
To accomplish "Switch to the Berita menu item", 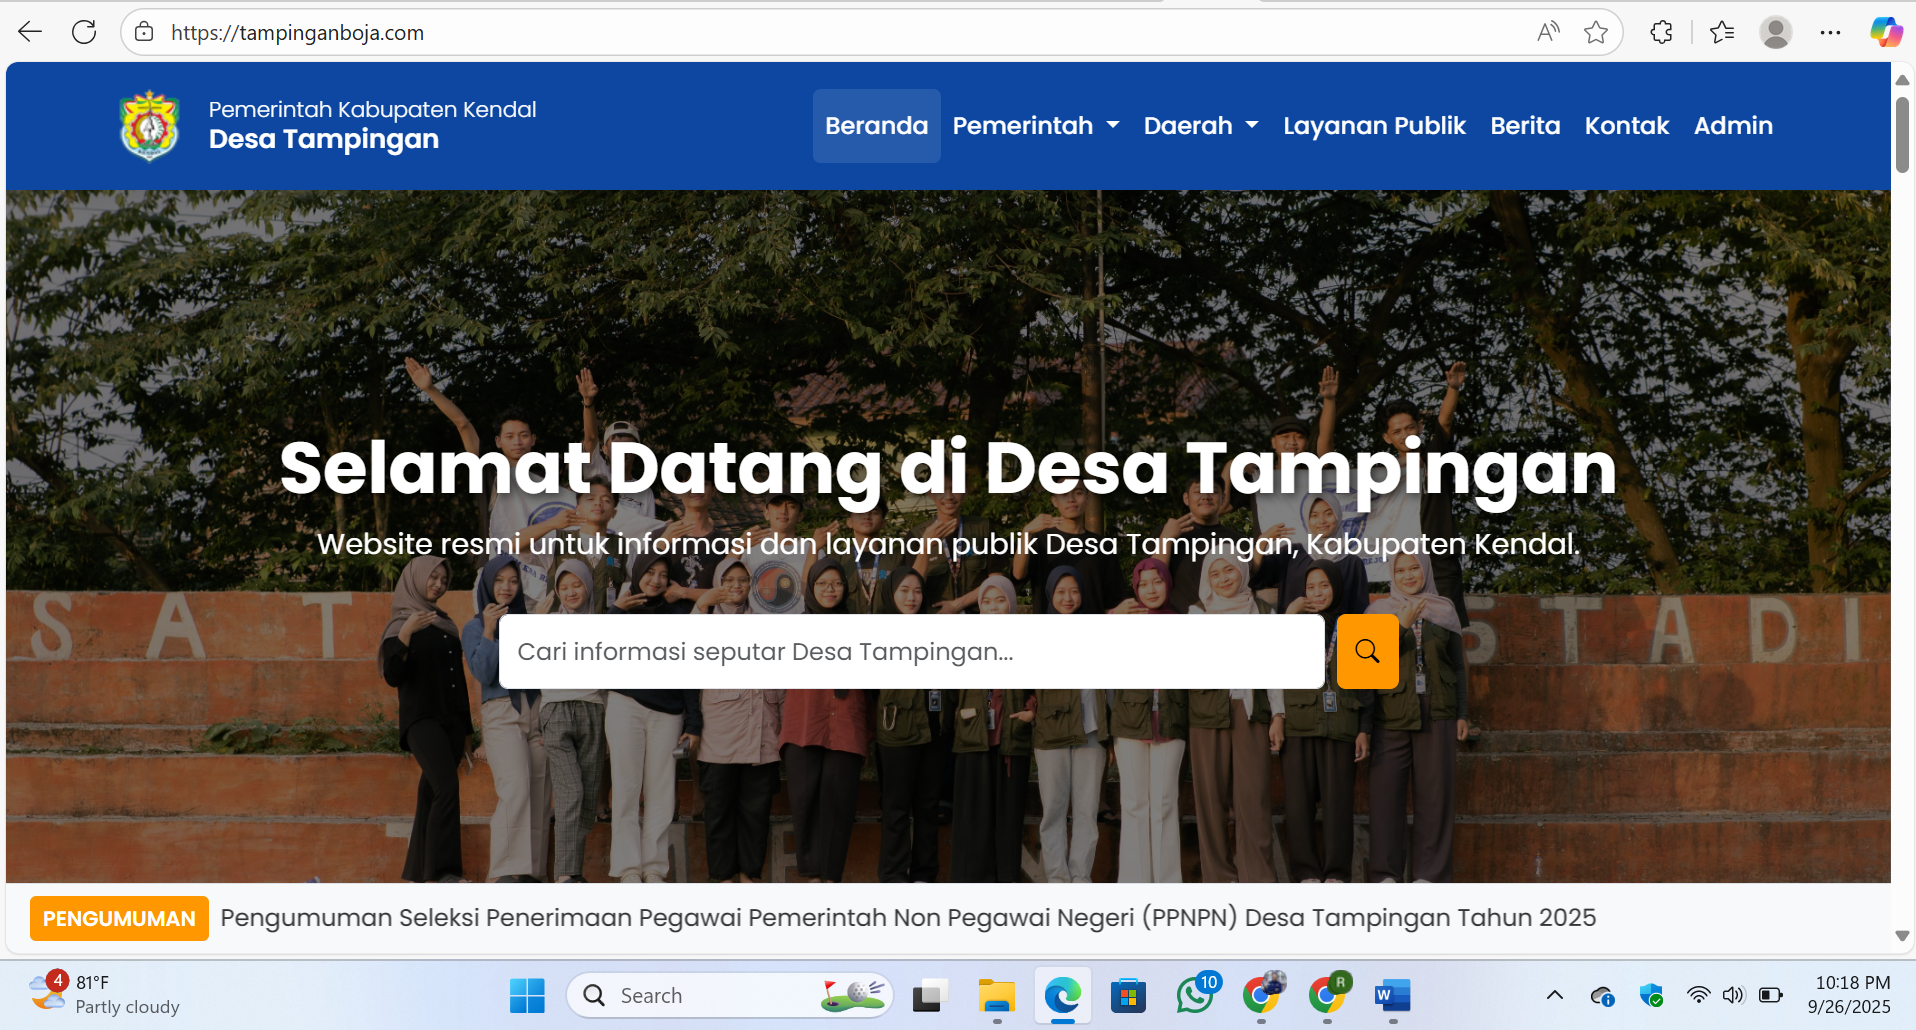I will point(1524,125).
